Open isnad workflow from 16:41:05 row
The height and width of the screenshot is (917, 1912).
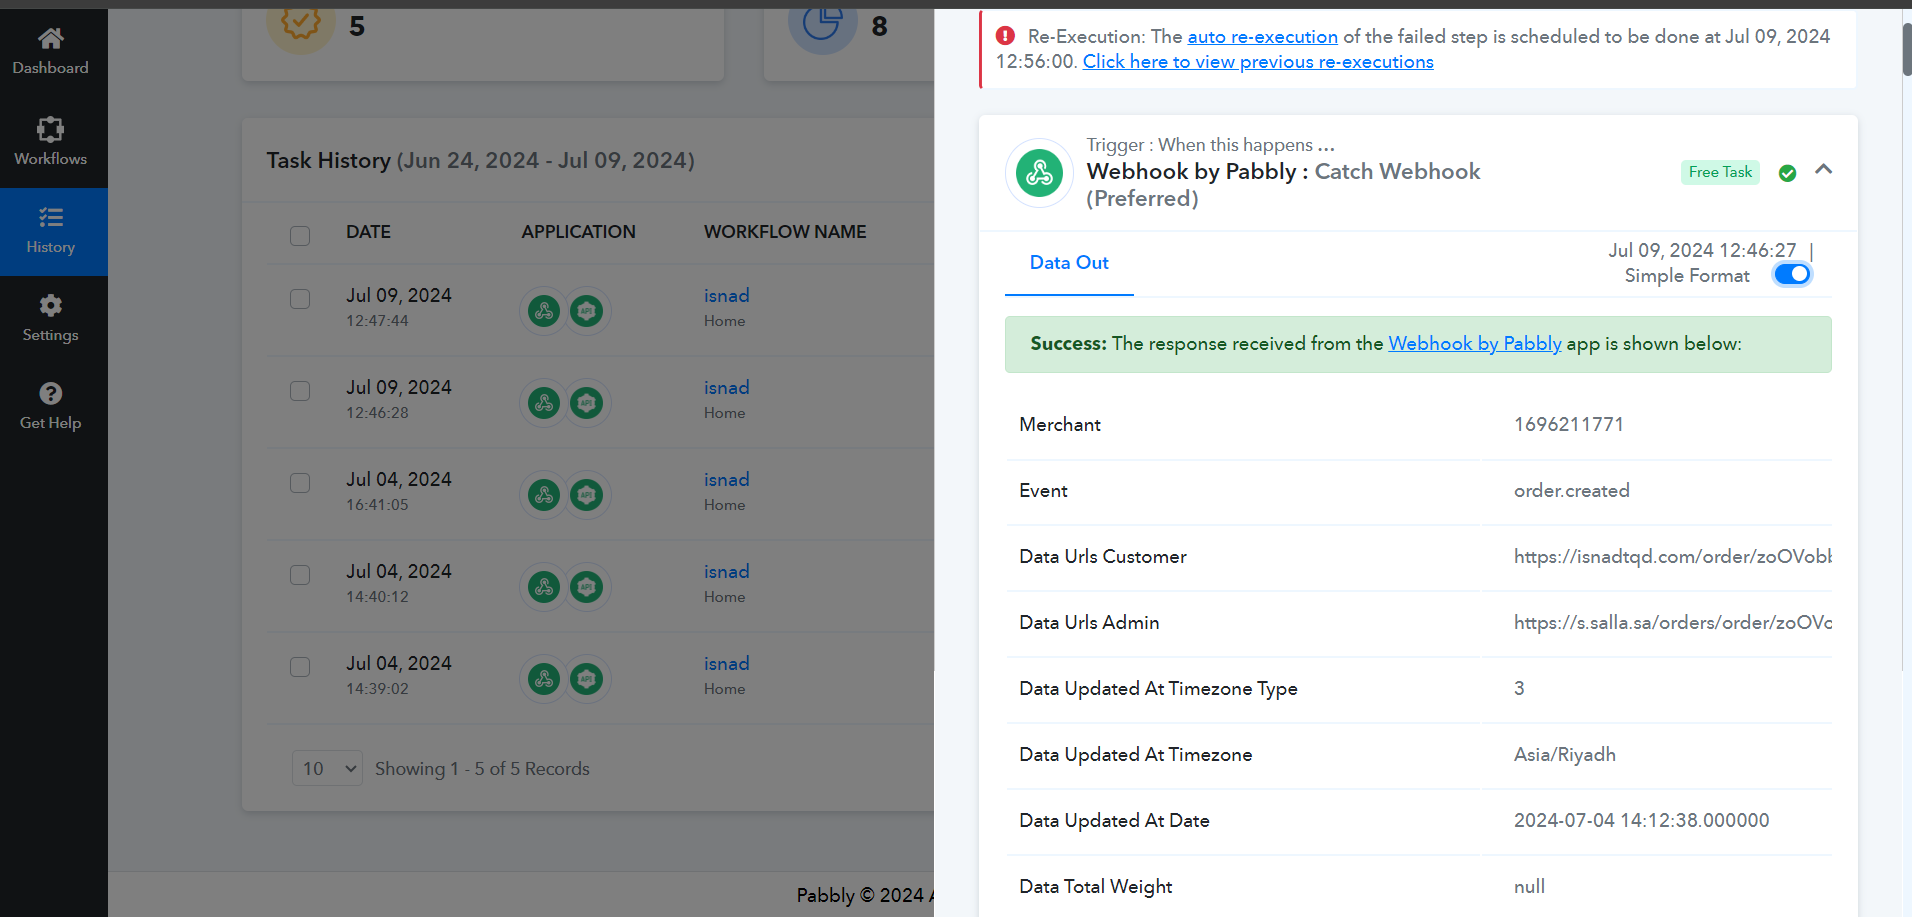(727, 479)
